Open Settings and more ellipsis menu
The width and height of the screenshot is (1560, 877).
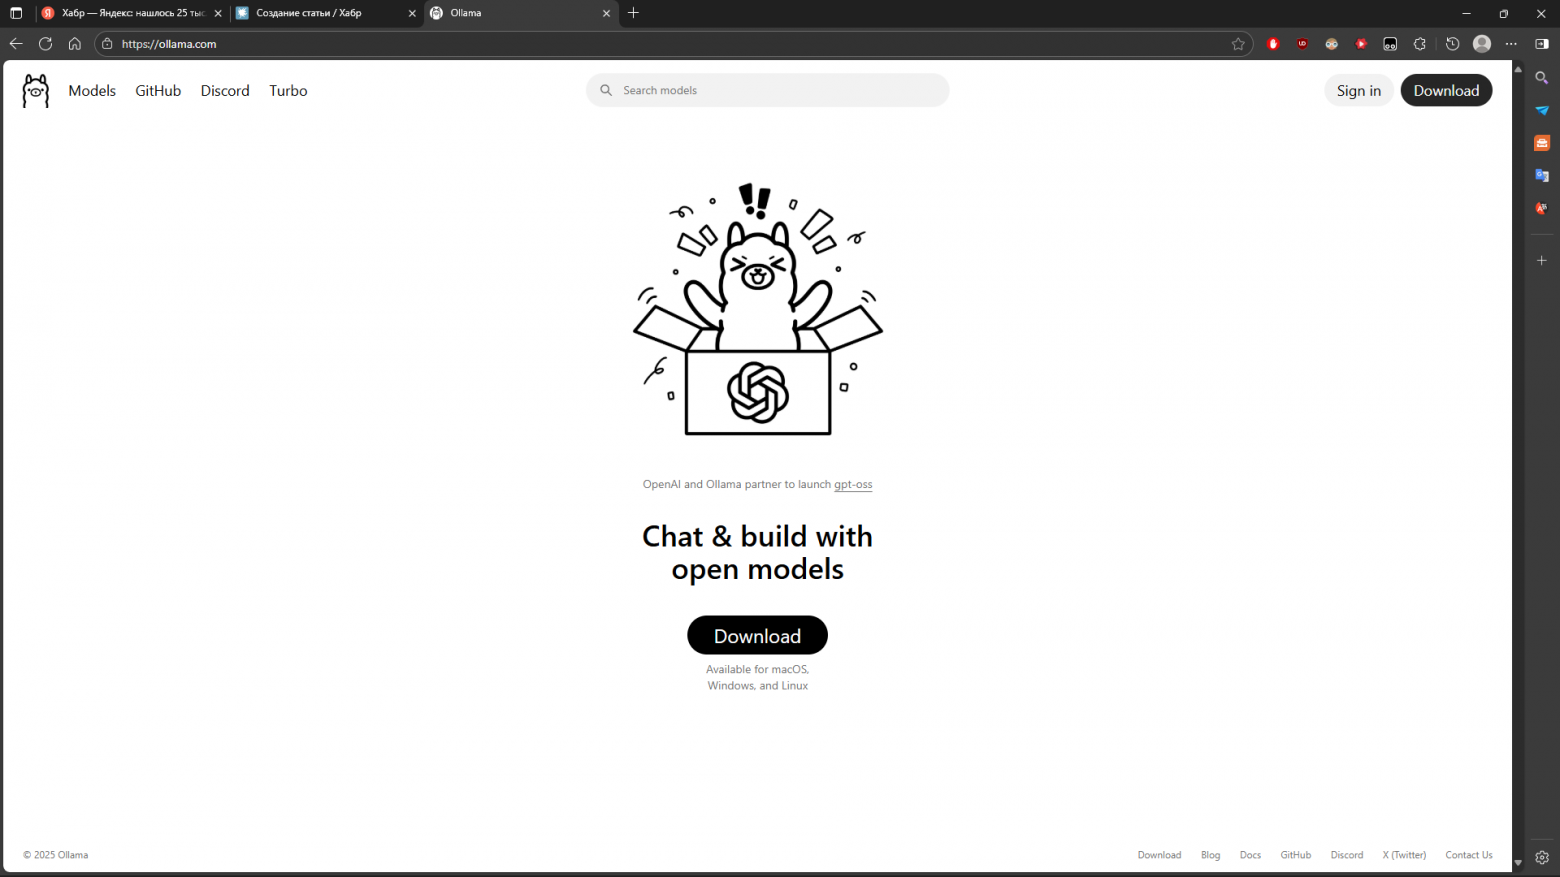point(1511,44)
